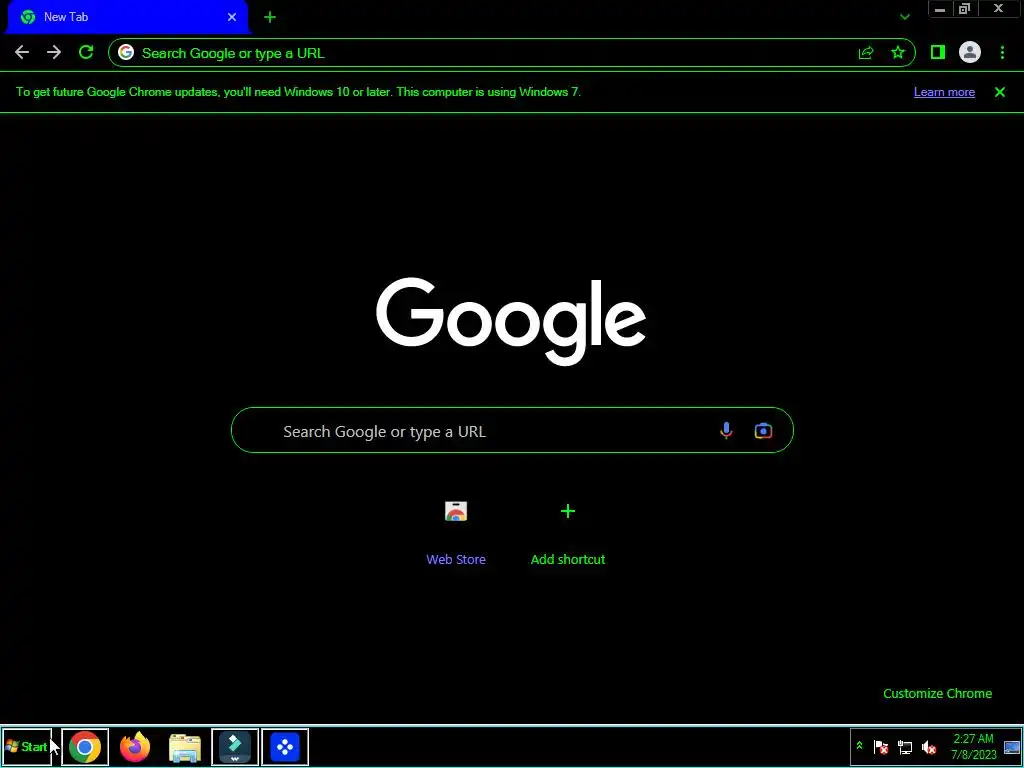Open File Explorer from the taskbar
Screen dimensions: 1024x768
[185, 748]
